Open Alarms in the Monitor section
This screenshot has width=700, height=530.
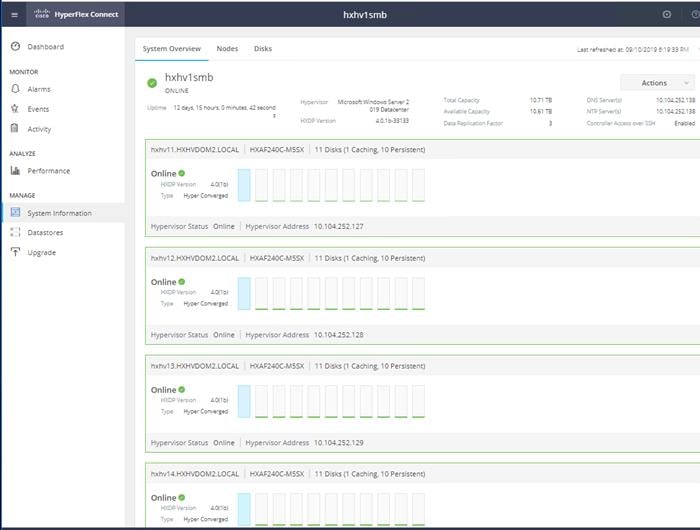pyautogui.click(x=39, y=89)
